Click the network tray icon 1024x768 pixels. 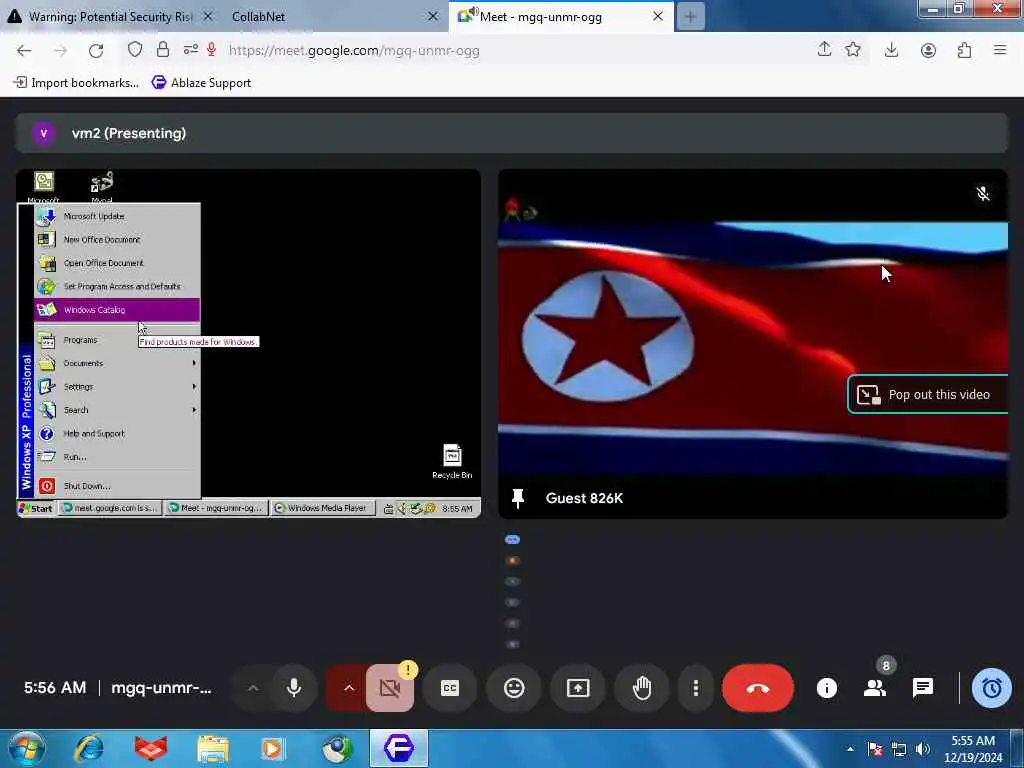[x=899, y=749]
